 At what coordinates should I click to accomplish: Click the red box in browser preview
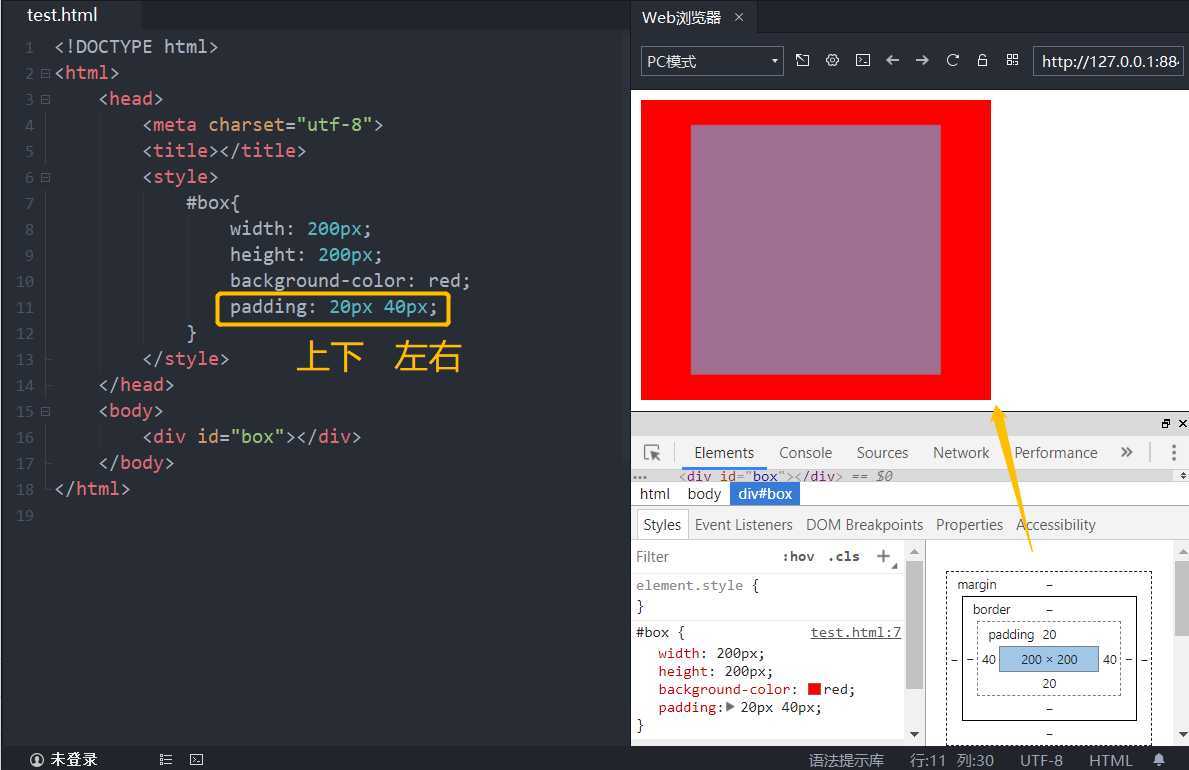(816, 250)
